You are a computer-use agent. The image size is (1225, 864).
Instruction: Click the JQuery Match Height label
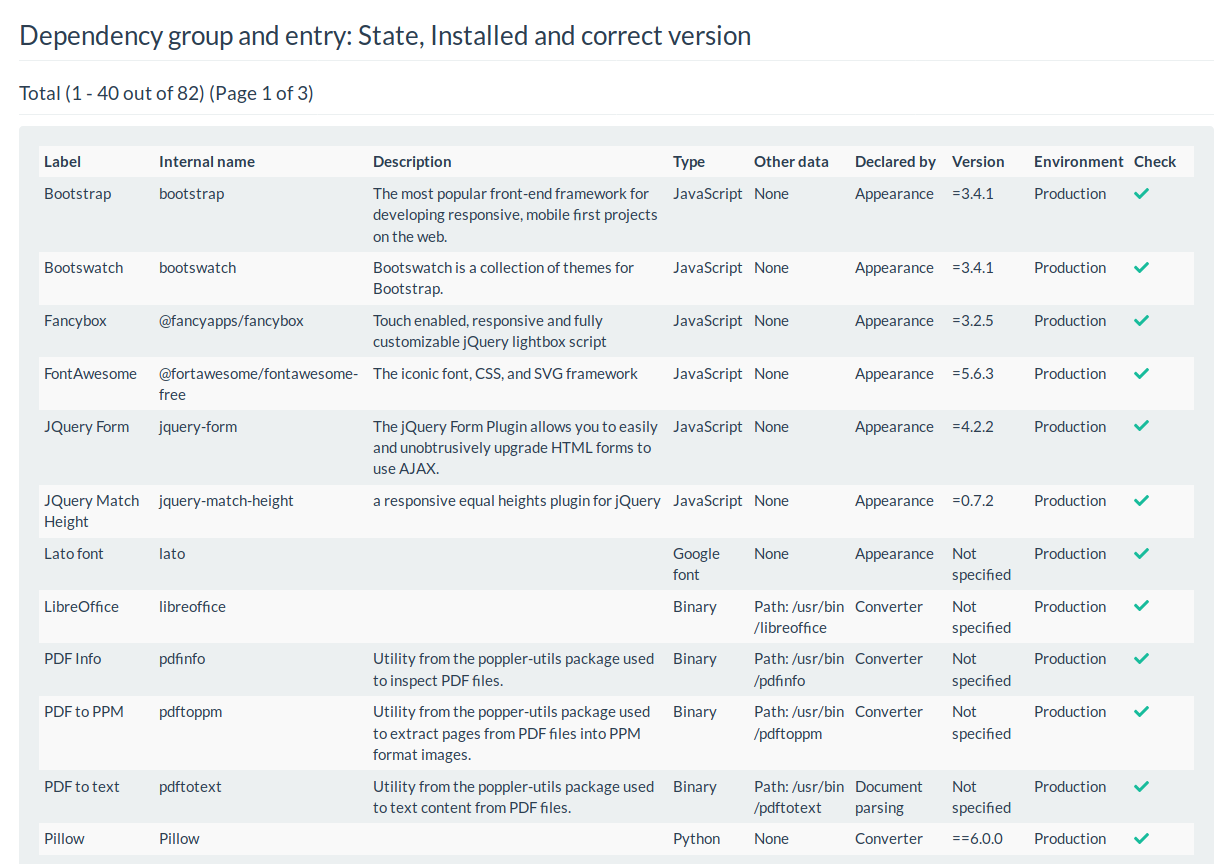pyautogui.click(x=92, y=511)
